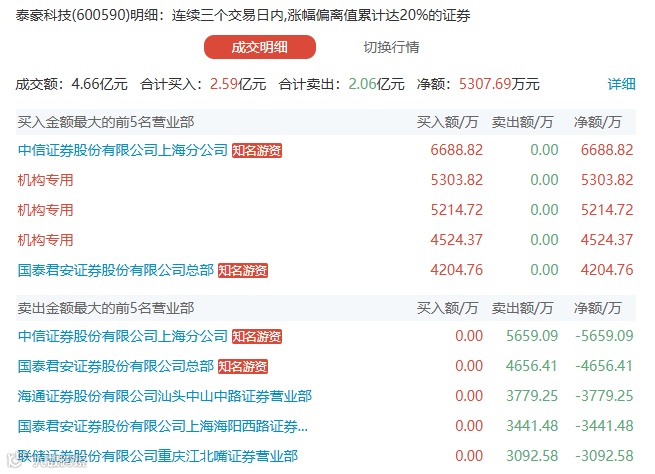Click the 卖出金额最大的前5名营业部 header
Screen dimensions: 655x474
click(106, 308)
